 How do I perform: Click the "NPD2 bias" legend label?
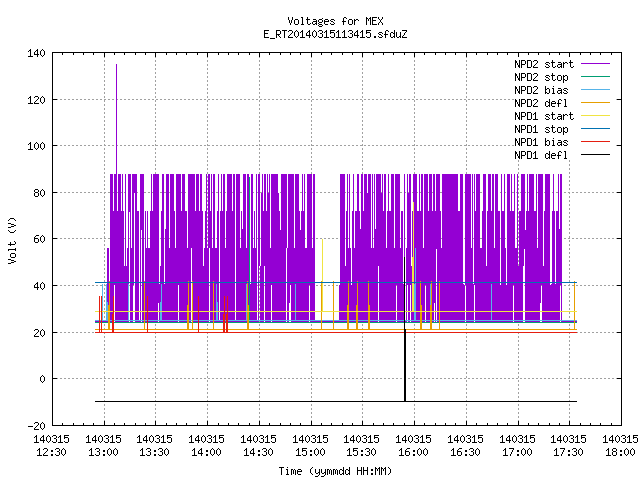[x=541, y=90]
